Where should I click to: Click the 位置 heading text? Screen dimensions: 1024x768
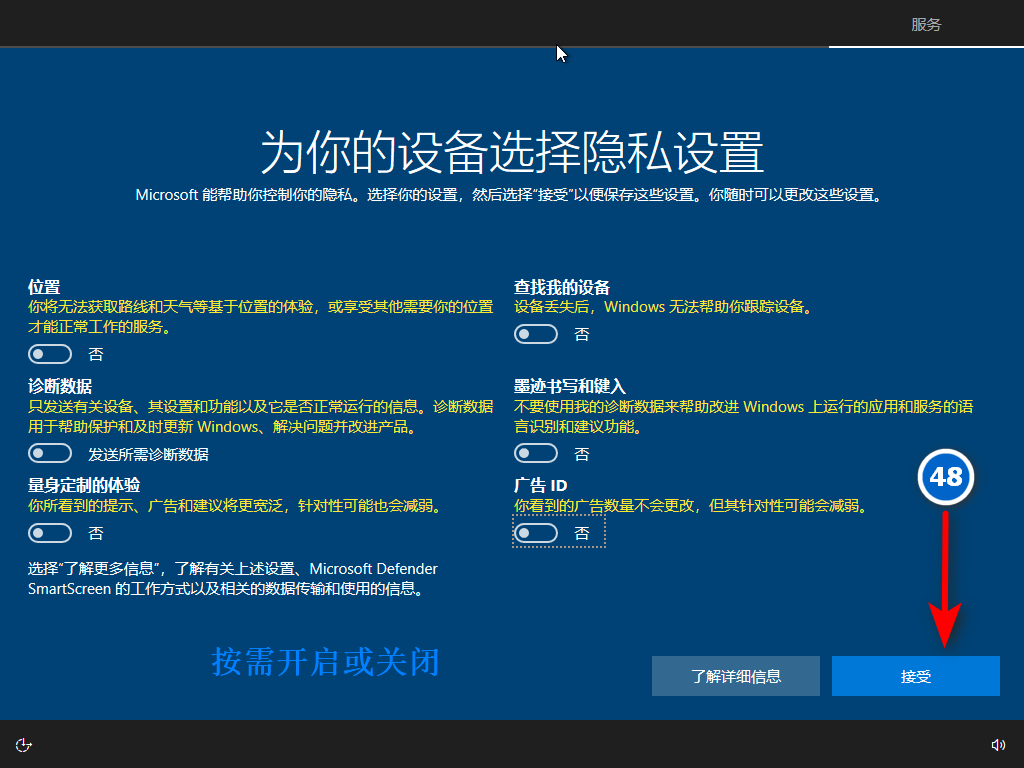click(44, 287)
